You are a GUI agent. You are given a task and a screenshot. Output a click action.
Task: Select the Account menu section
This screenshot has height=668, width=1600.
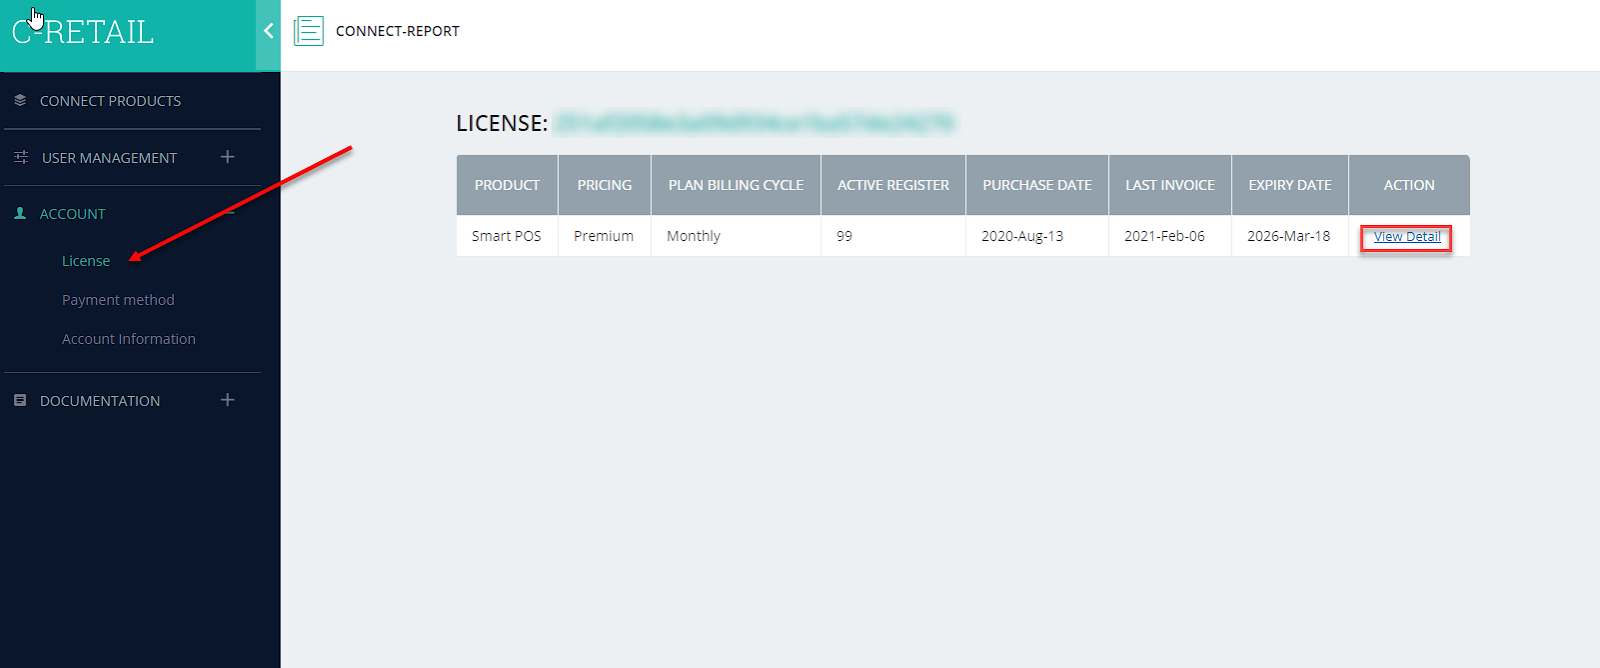click(x=72, y=214)
